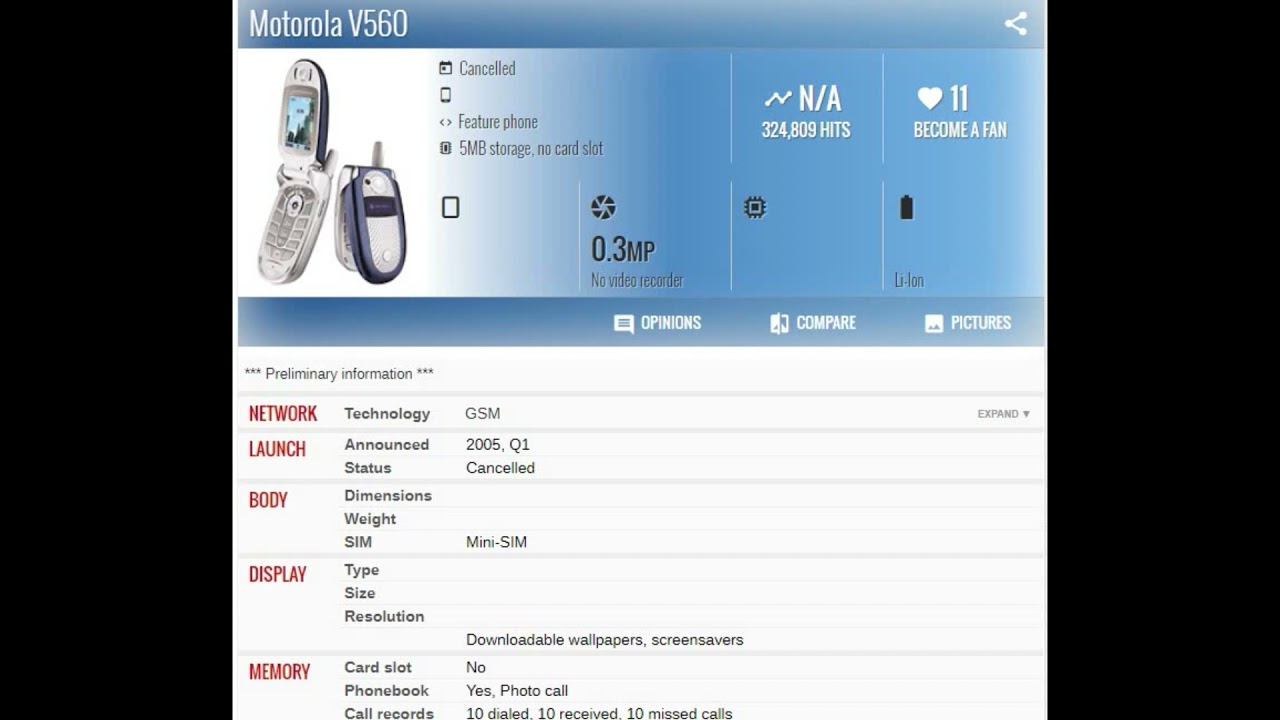Viewport: 1280px width, 720px height.
Task: Click the phone body icon under Cancelled
Action: 445,95
